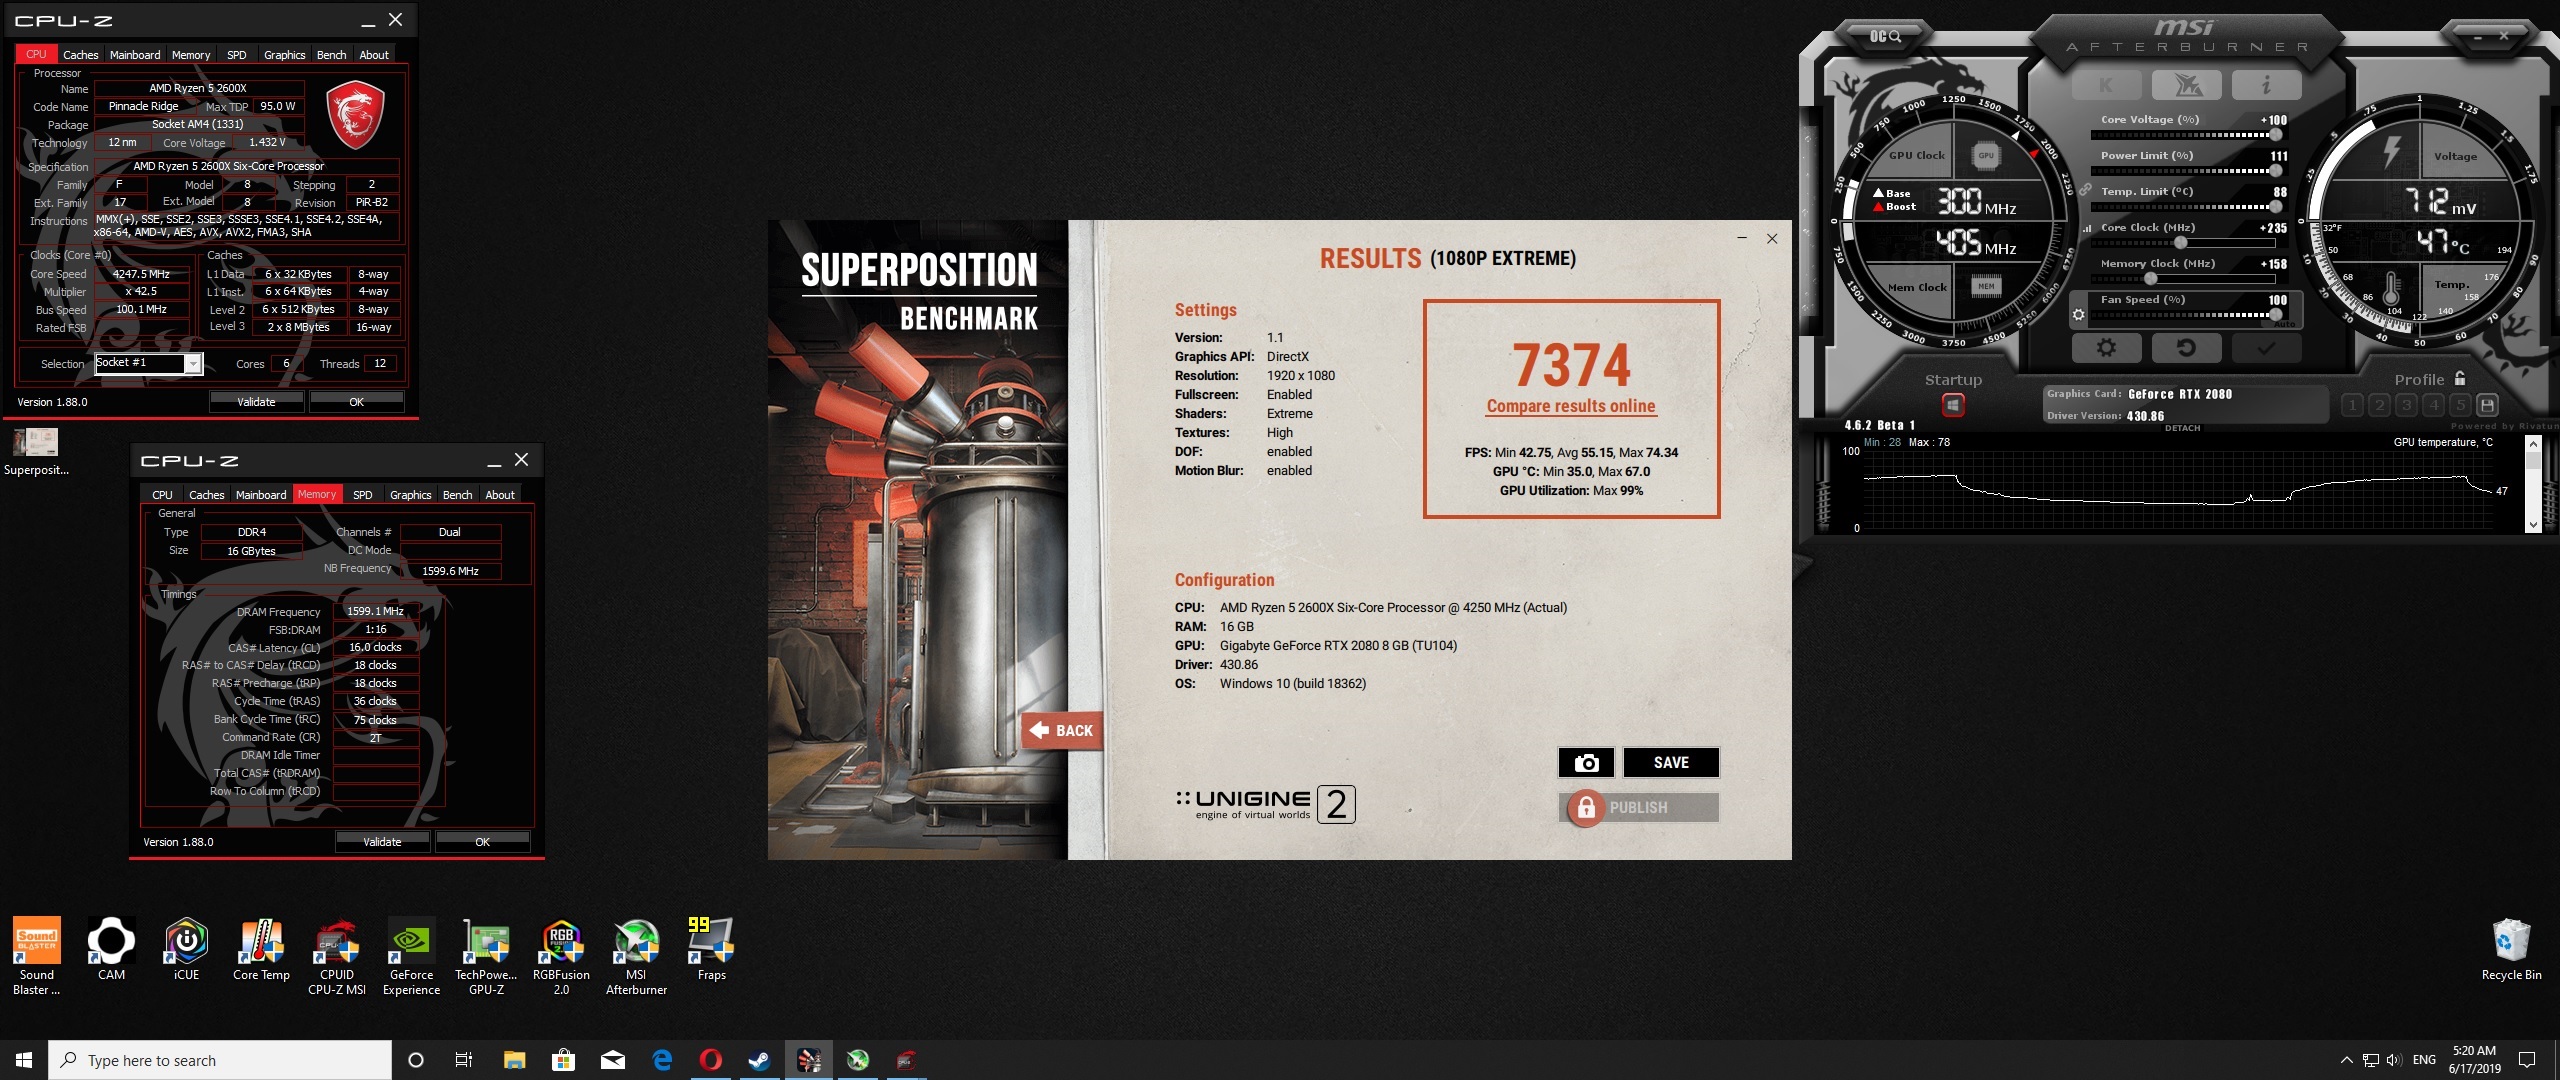The image size is (2560, 1080).
Task: Open Opera browser from taskbar
Action: [x=710, y=1060]
